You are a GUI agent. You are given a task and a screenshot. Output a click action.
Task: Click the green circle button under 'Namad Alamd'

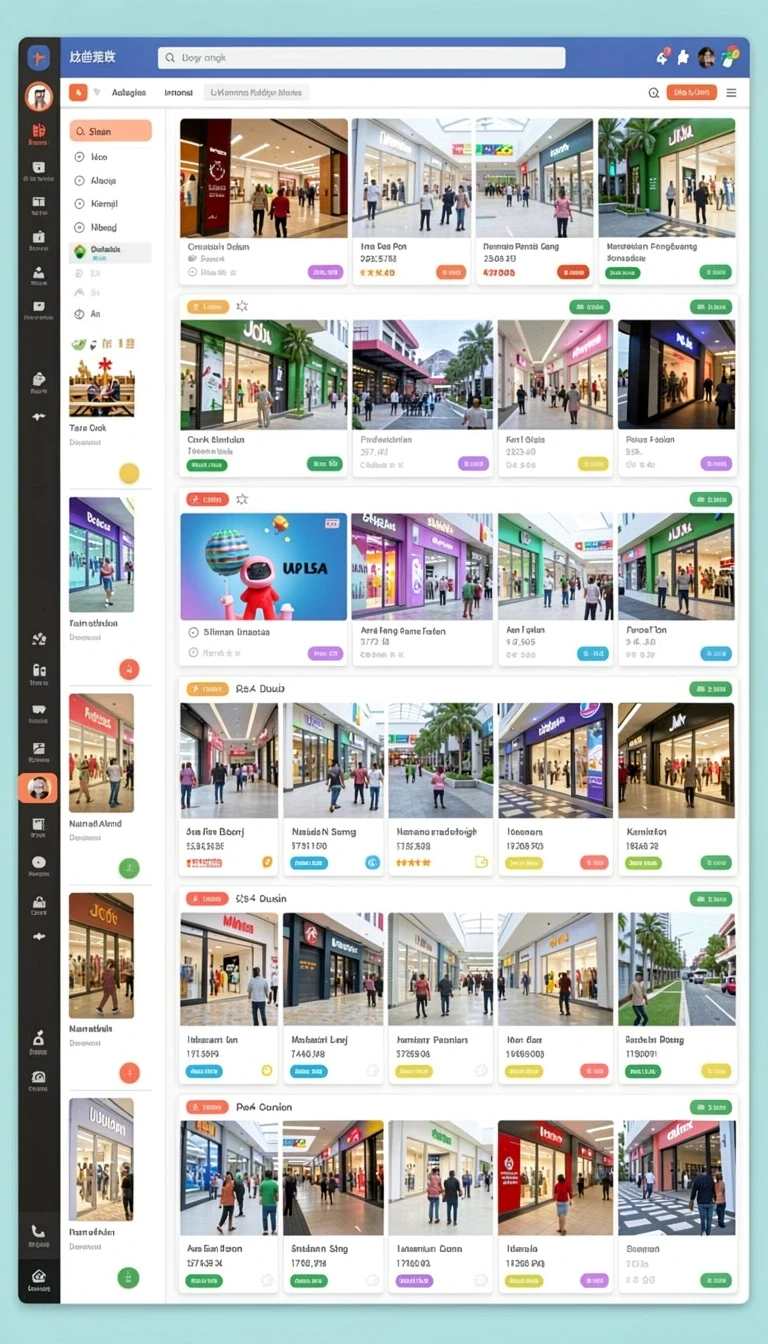coord(129,868)
